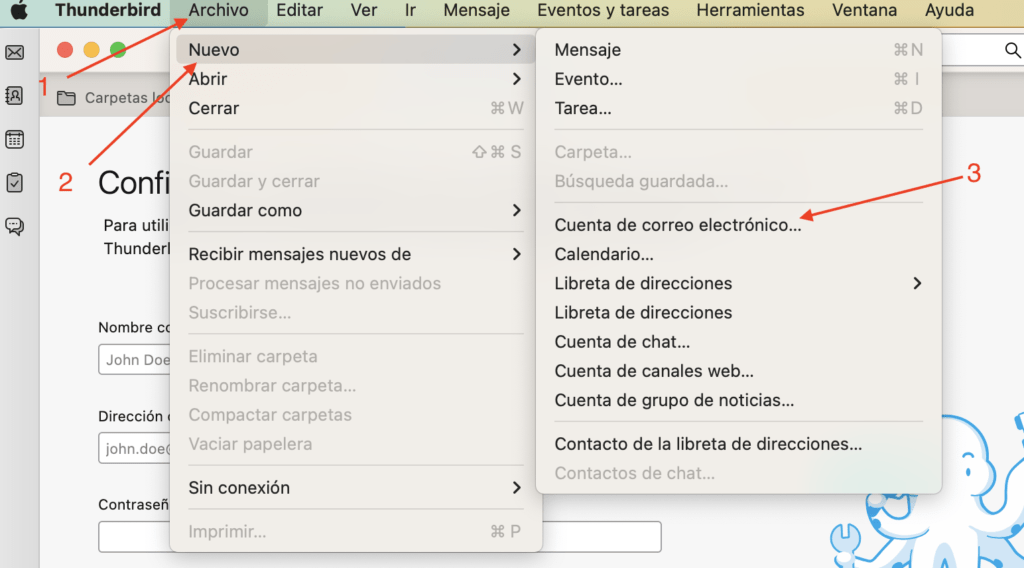Open the Address Book sidebar icon
This screenshot has height=568, width=1024.
click(14, 96)
